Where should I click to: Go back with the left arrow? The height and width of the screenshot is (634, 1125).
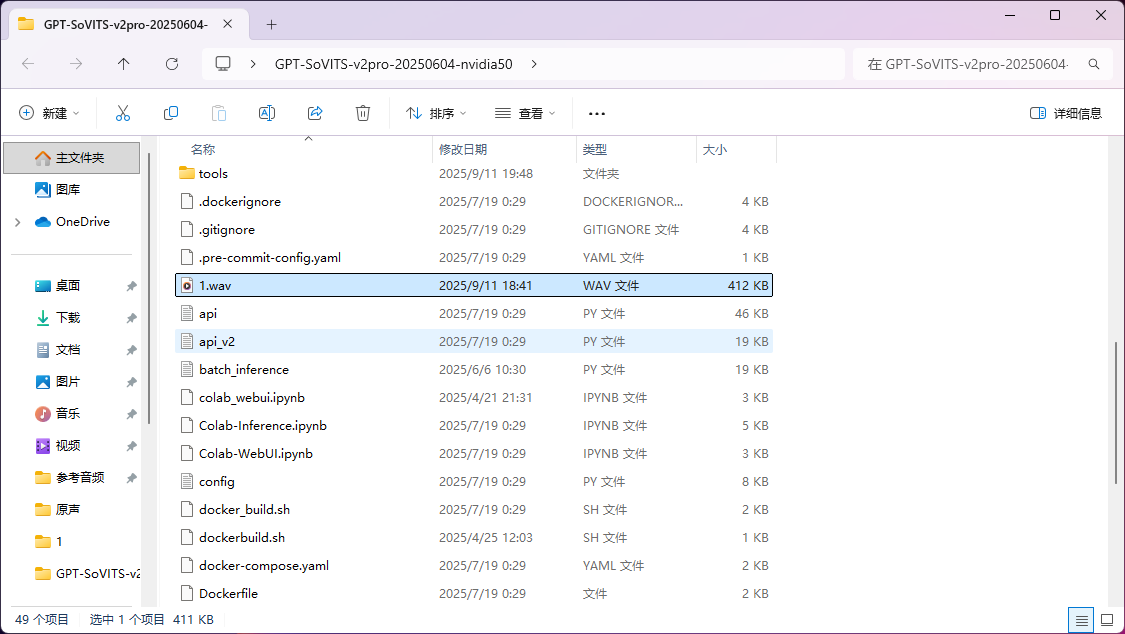pos(28,64)
